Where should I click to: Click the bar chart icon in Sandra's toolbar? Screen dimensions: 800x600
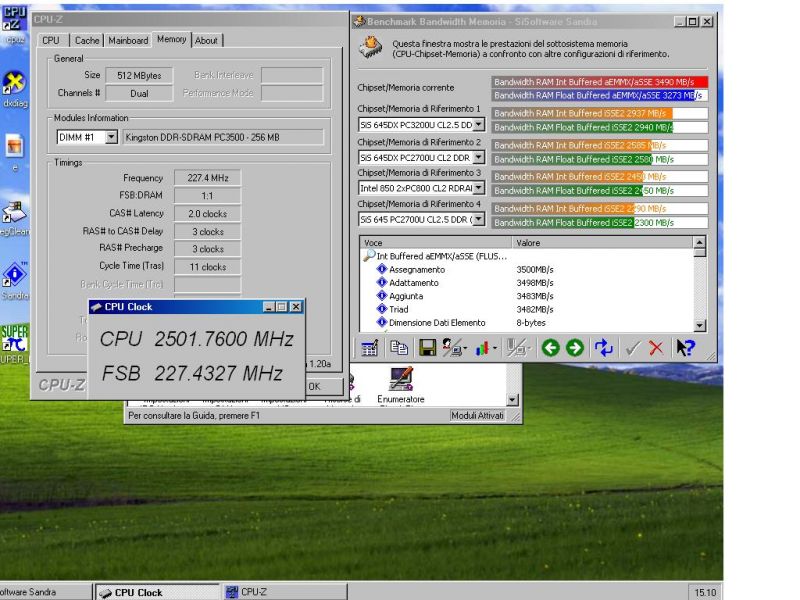tap(485, 348)
